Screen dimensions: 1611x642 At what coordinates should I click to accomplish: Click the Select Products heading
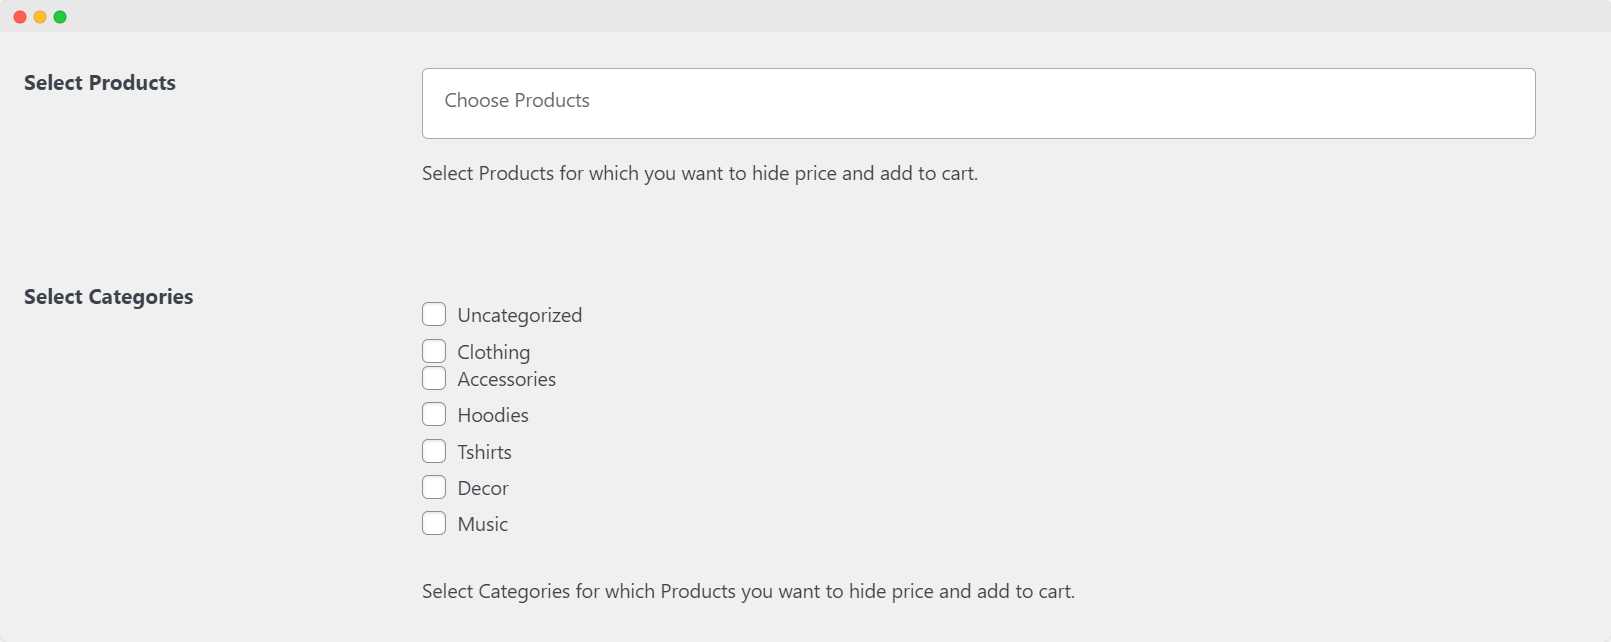(100, 83)
